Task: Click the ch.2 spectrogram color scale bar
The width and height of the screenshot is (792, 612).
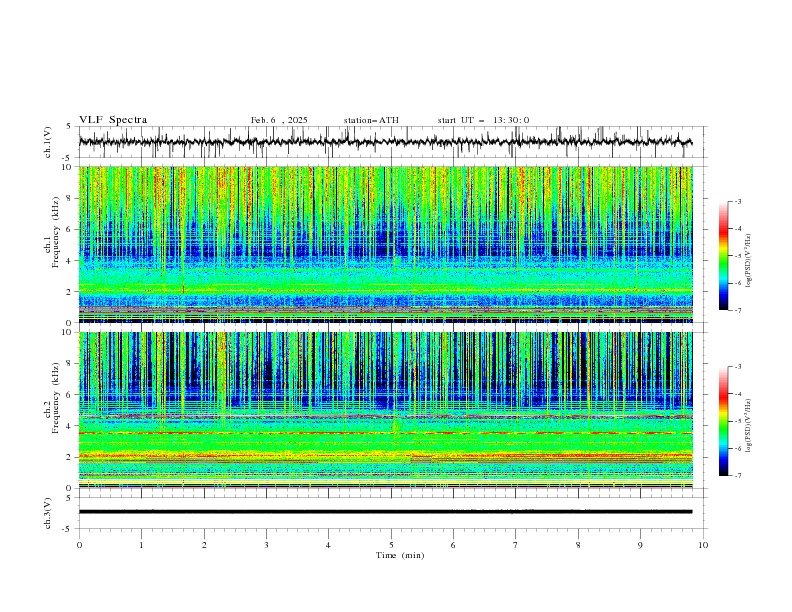Action: 723,421
